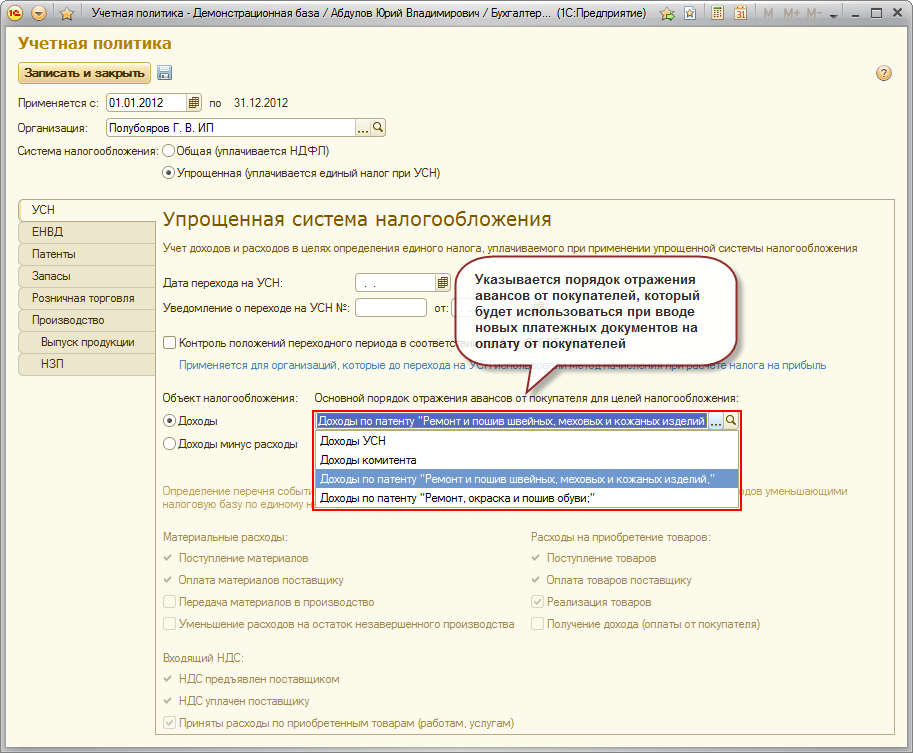Screen dimensions: 913x753
Task: Click the star favorites icon in title bar
Action: [x=67, y=14]
